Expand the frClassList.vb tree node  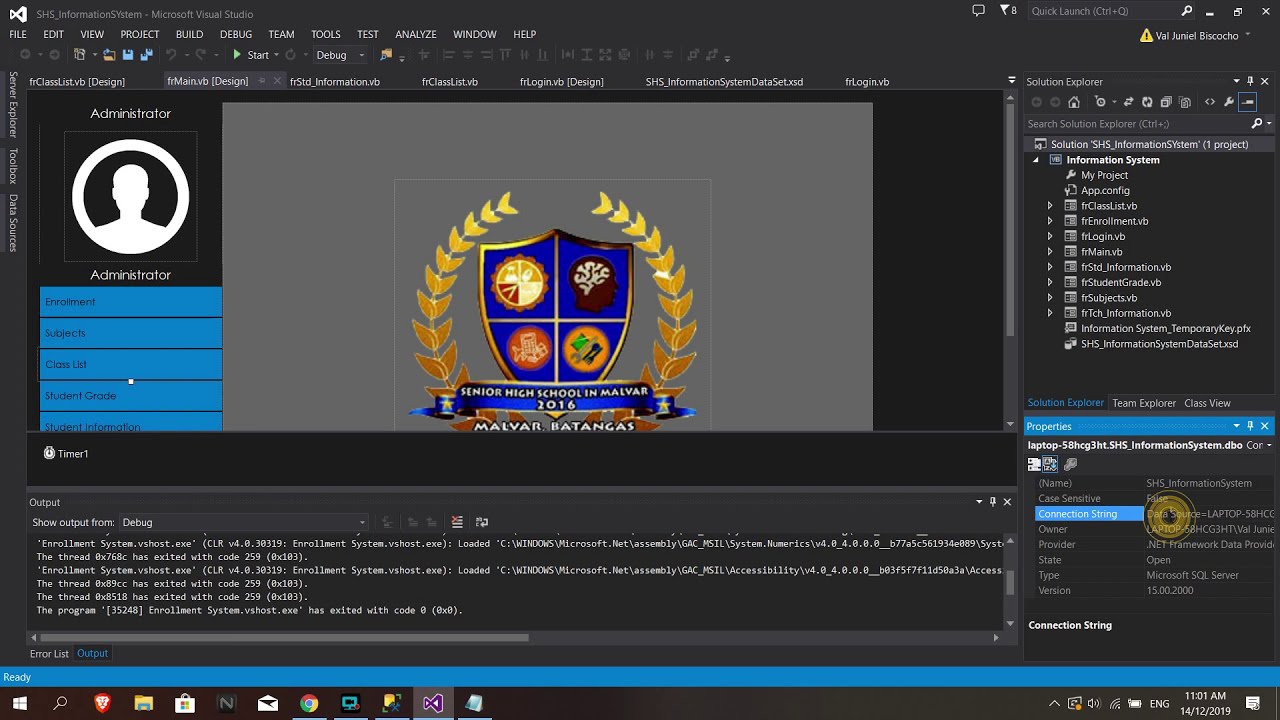[x=1050, y=206]
